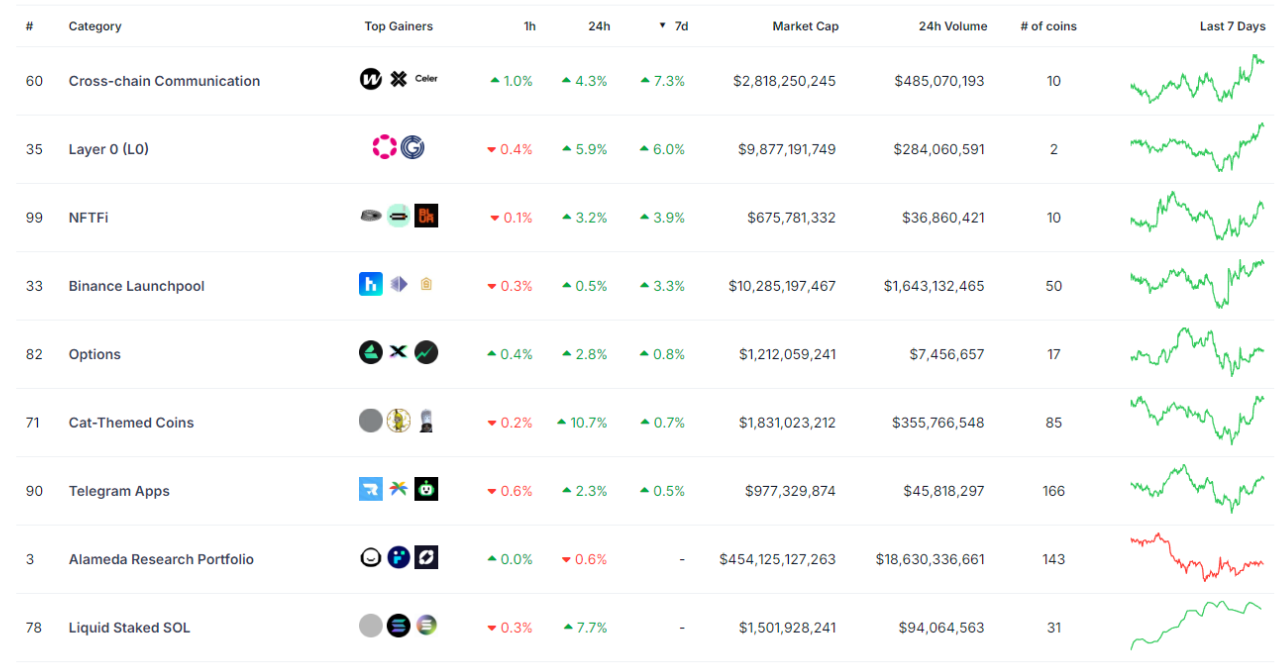The height and width of the screenshot is (666, 1284).
Task: Sort by the 24h Volume column header
Action: click(952, 26)
